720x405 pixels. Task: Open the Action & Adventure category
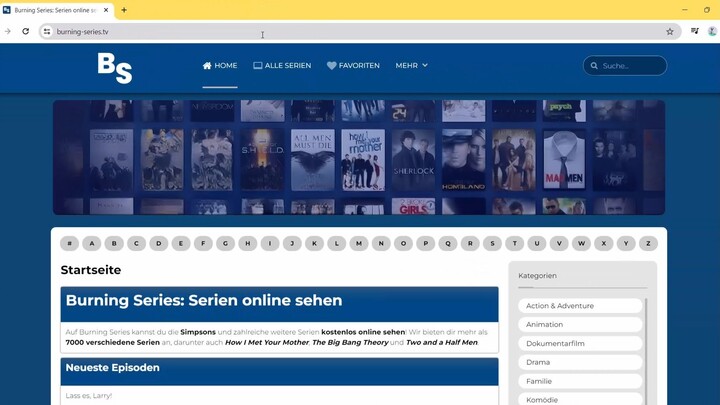pyautogui.click(x=580, y=306)
